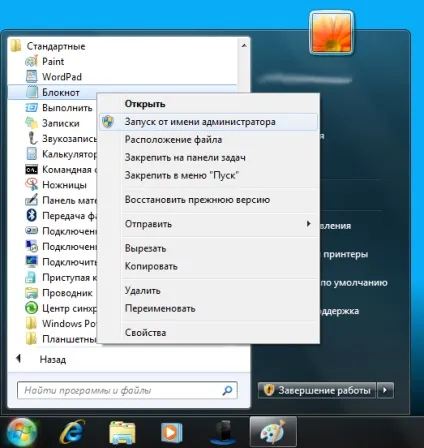Click the Приступая к работе icon
Screen dimensions: 424x448
point(31,277)
